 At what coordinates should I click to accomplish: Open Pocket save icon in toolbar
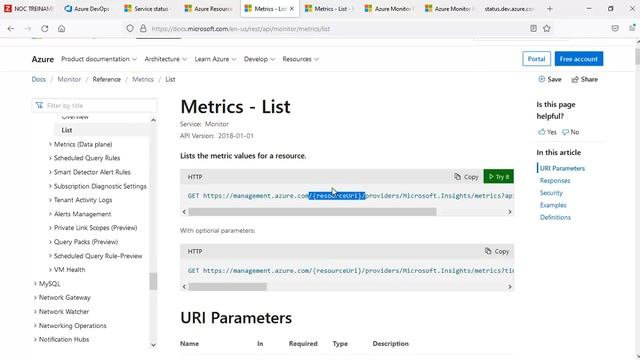[615, 29]
